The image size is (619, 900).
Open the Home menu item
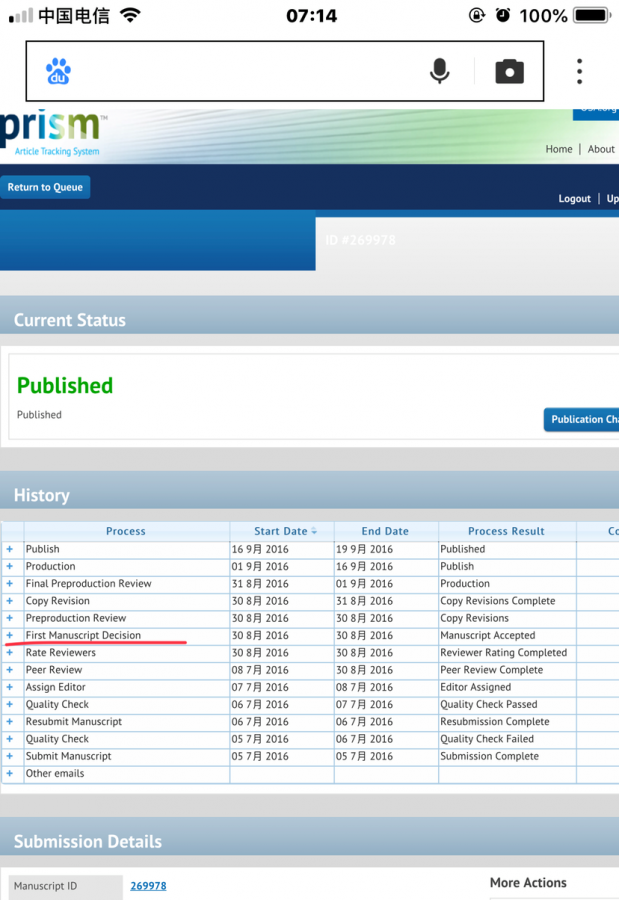(x=559, y=149)
